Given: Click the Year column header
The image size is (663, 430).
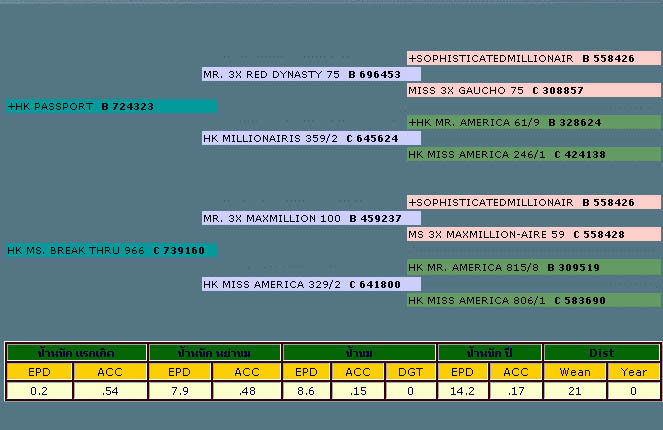Looking at the screenshot, I should [630, 371].
